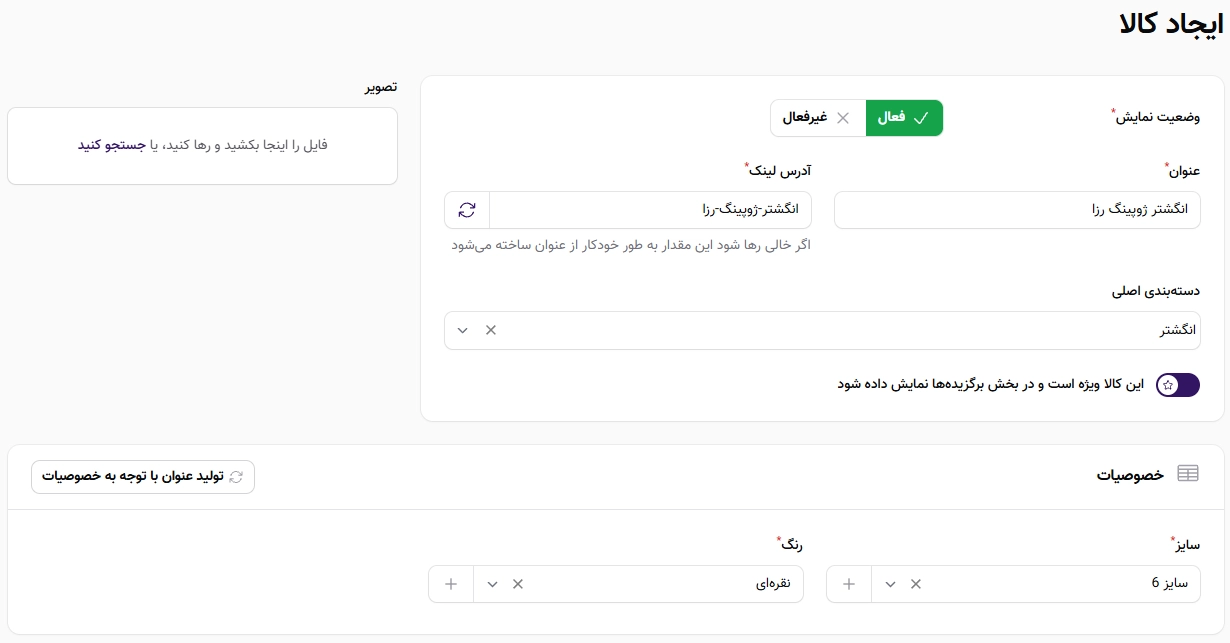Click the image file drop area
Image resolution: width=1230 pixels, height=643 pixels.
click(x=202, y=146)
